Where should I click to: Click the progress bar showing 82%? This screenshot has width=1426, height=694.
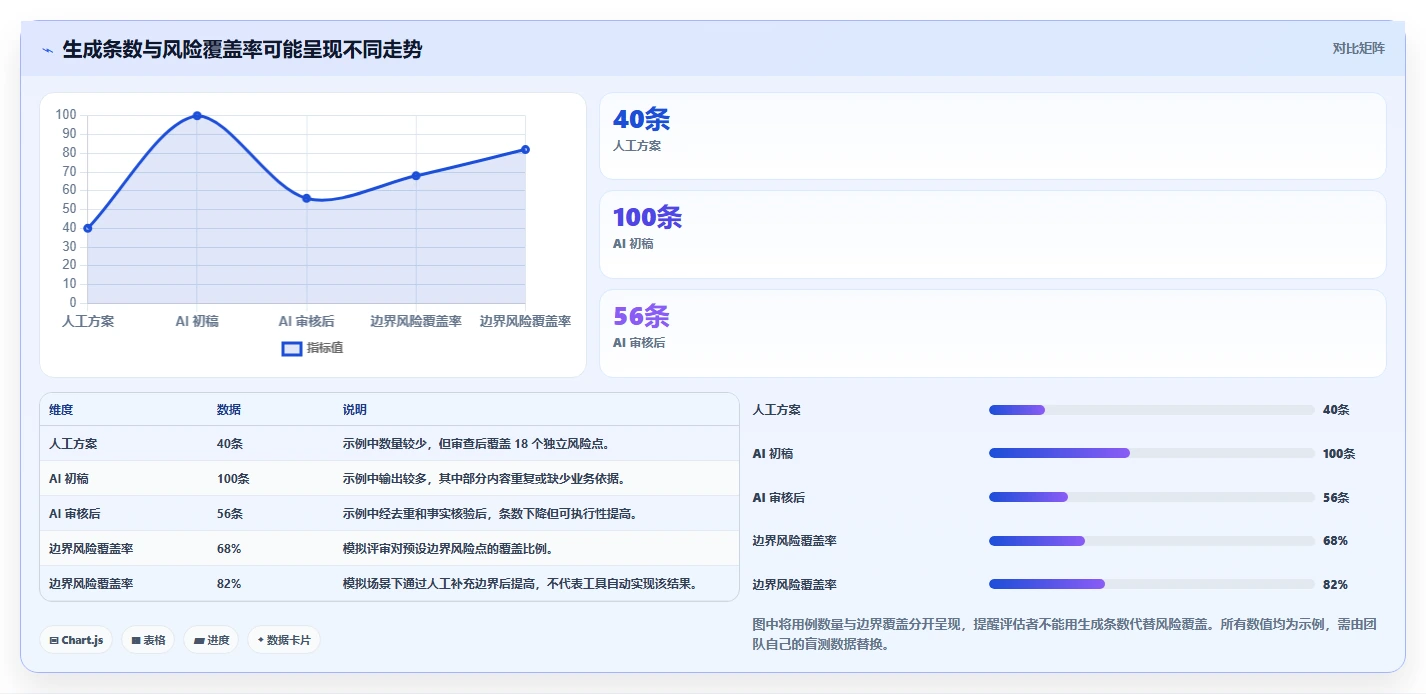[x=1151, y=584]
